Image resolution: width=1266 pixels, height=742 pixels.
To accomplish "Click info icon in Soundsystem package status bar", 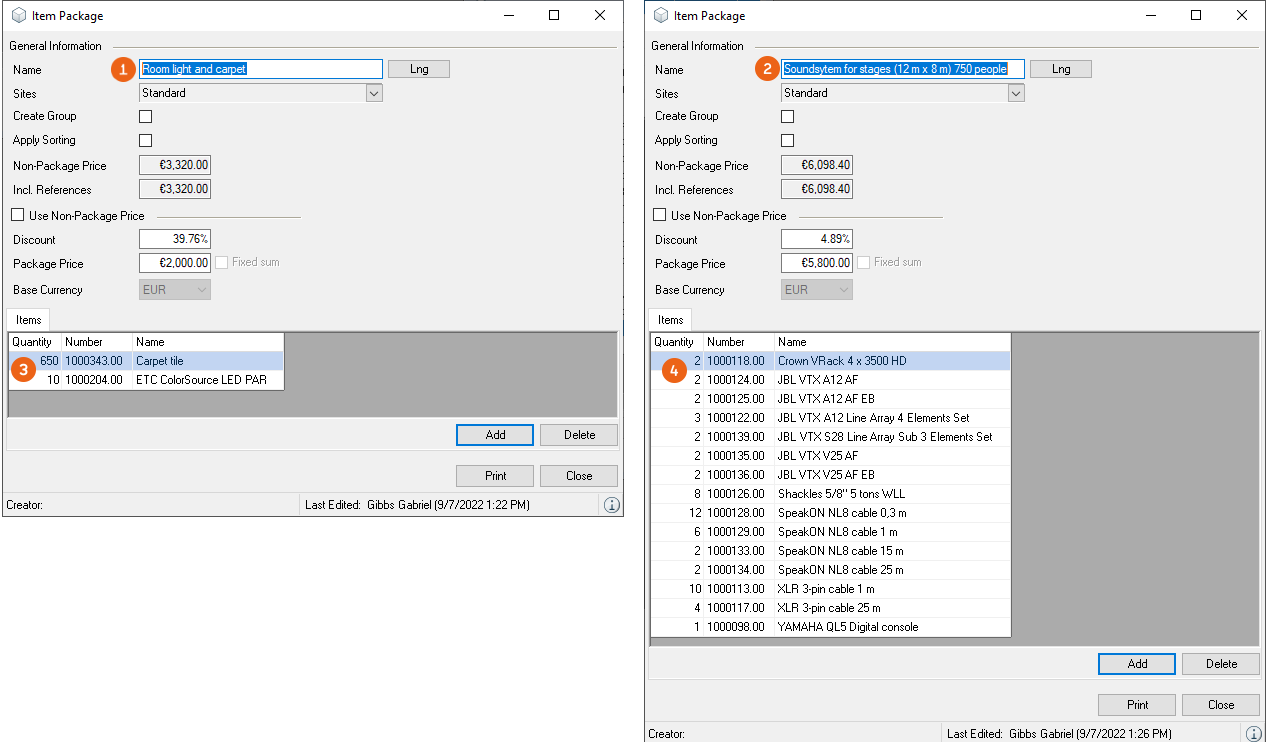I will (x=1253, y=733).
